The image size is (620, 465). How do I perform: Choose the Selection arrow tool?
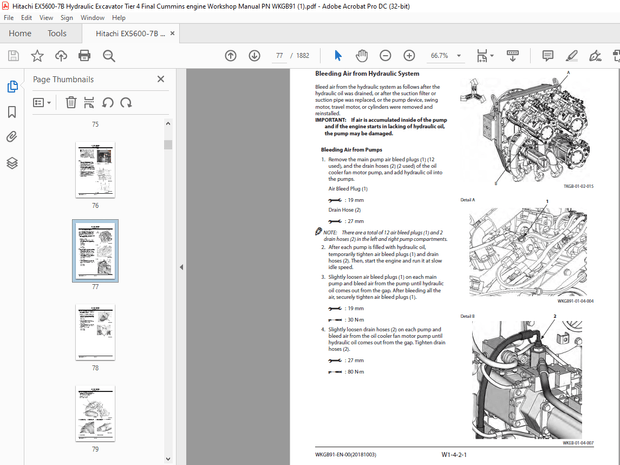coord(338,56)
